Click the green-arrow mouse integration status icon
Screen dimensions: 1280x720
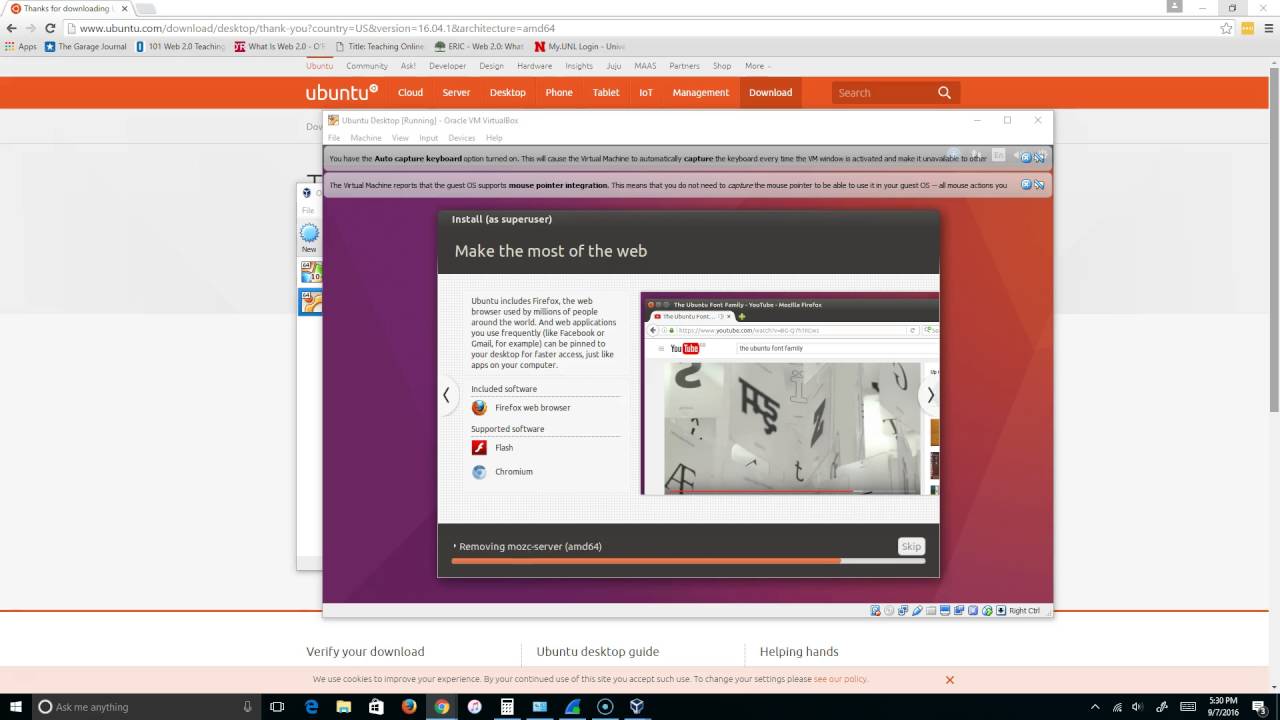tap(987, 610)
